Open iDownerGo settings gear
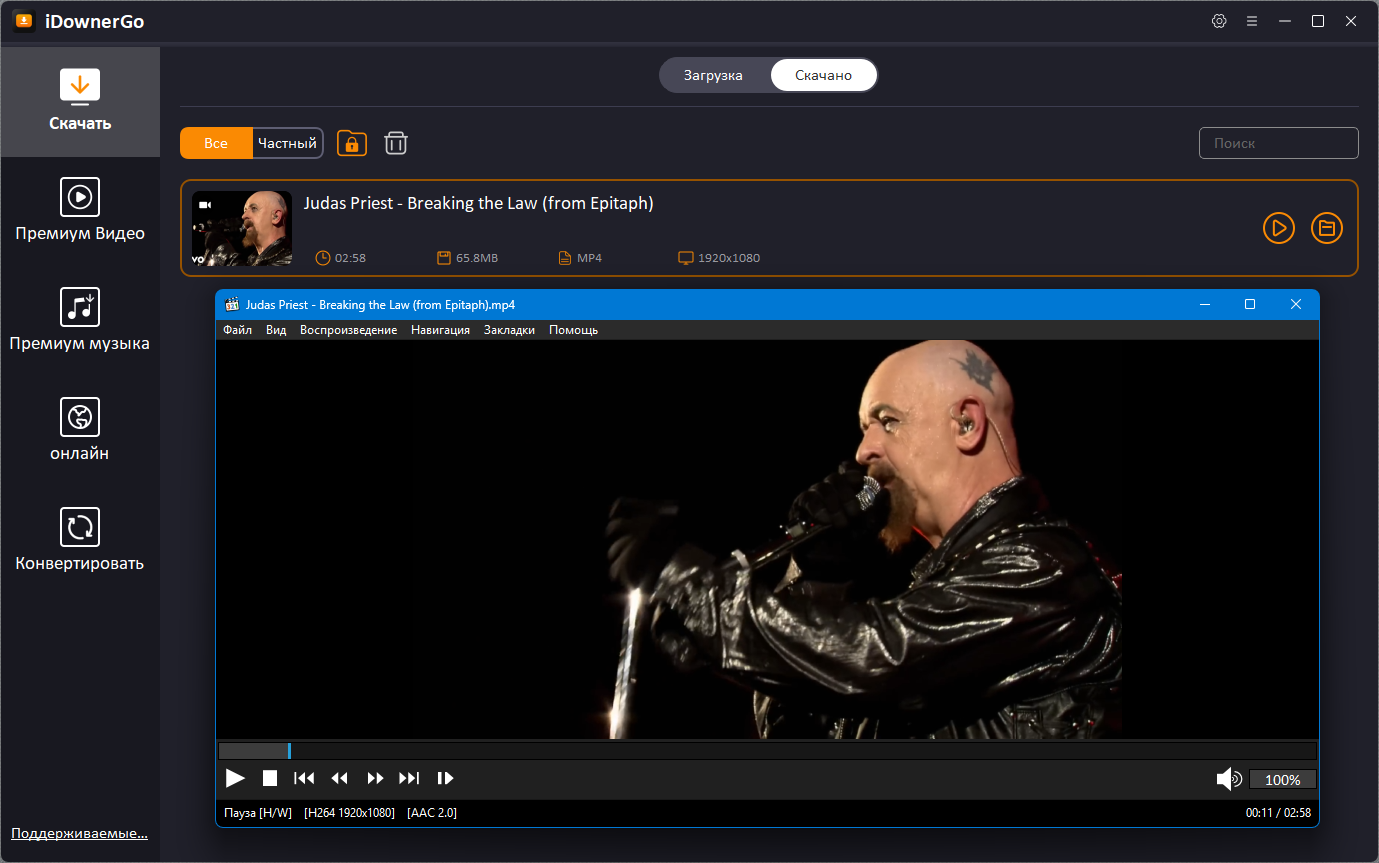Image resolution: width=1379 pixels, height=863 pixels. 1219,21
